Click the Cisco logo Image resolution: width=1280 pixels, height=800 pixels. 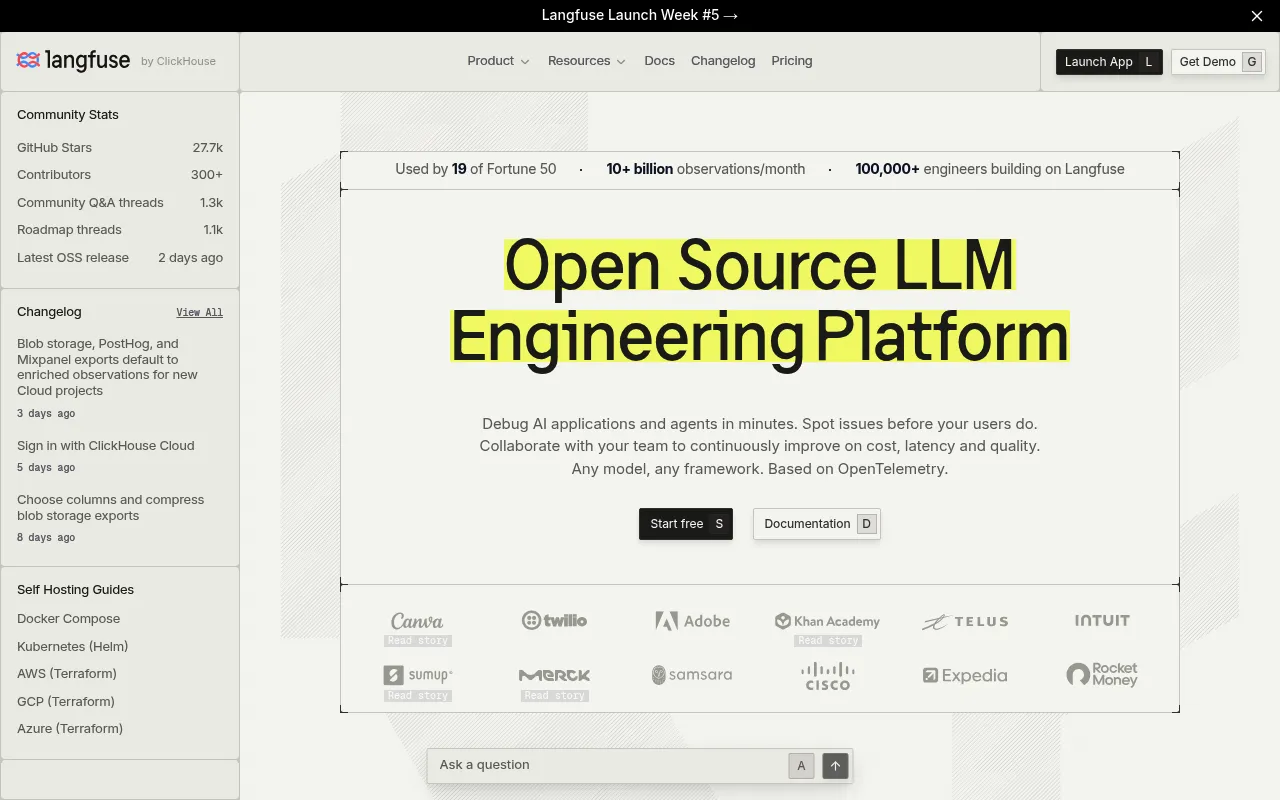[x=828, y=676]
